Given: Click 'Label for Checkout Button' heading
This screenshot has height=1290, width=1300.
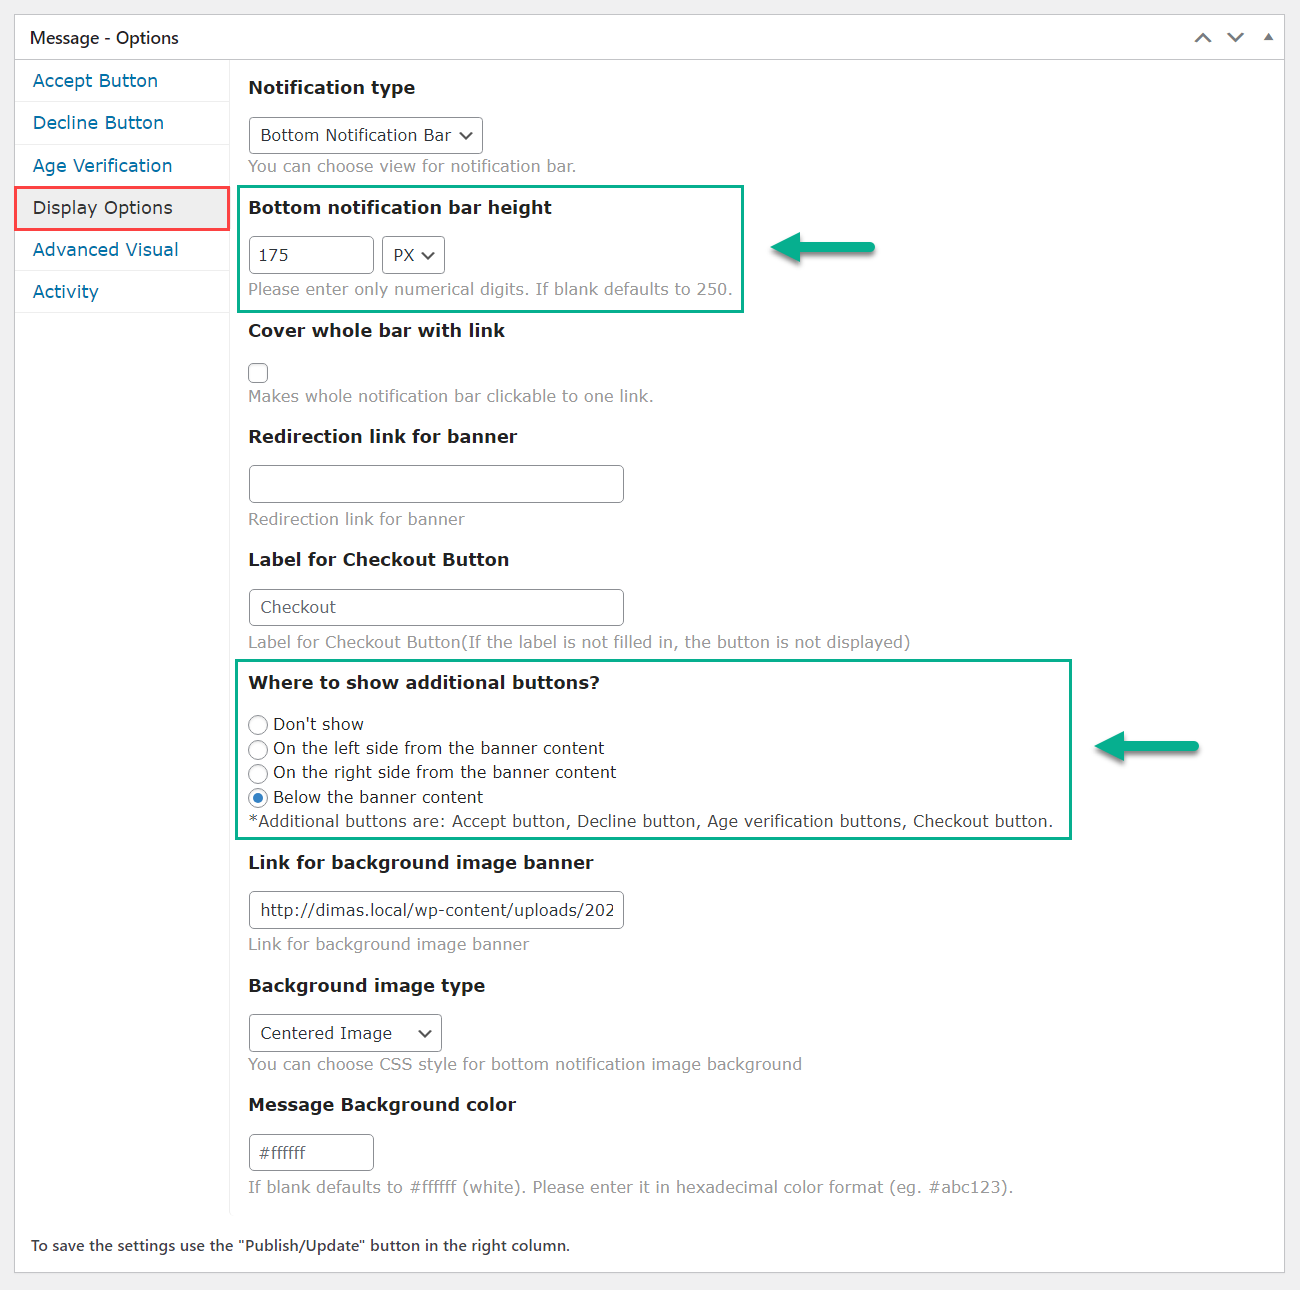Looking at the screenshot, I should (x=378, y=560).
